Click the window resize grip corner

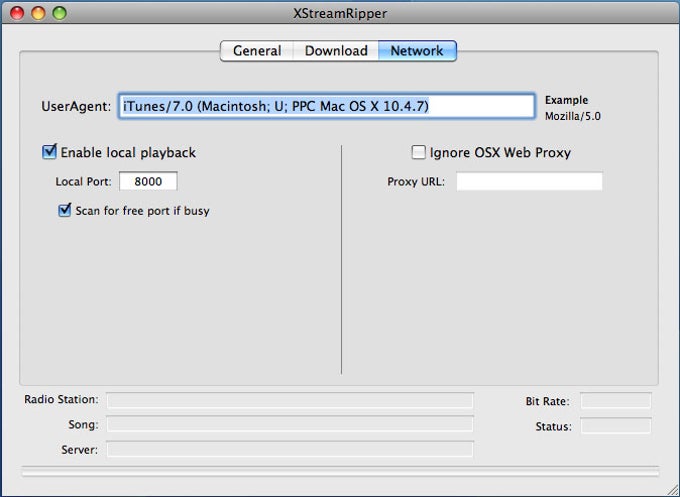point(672,490)
